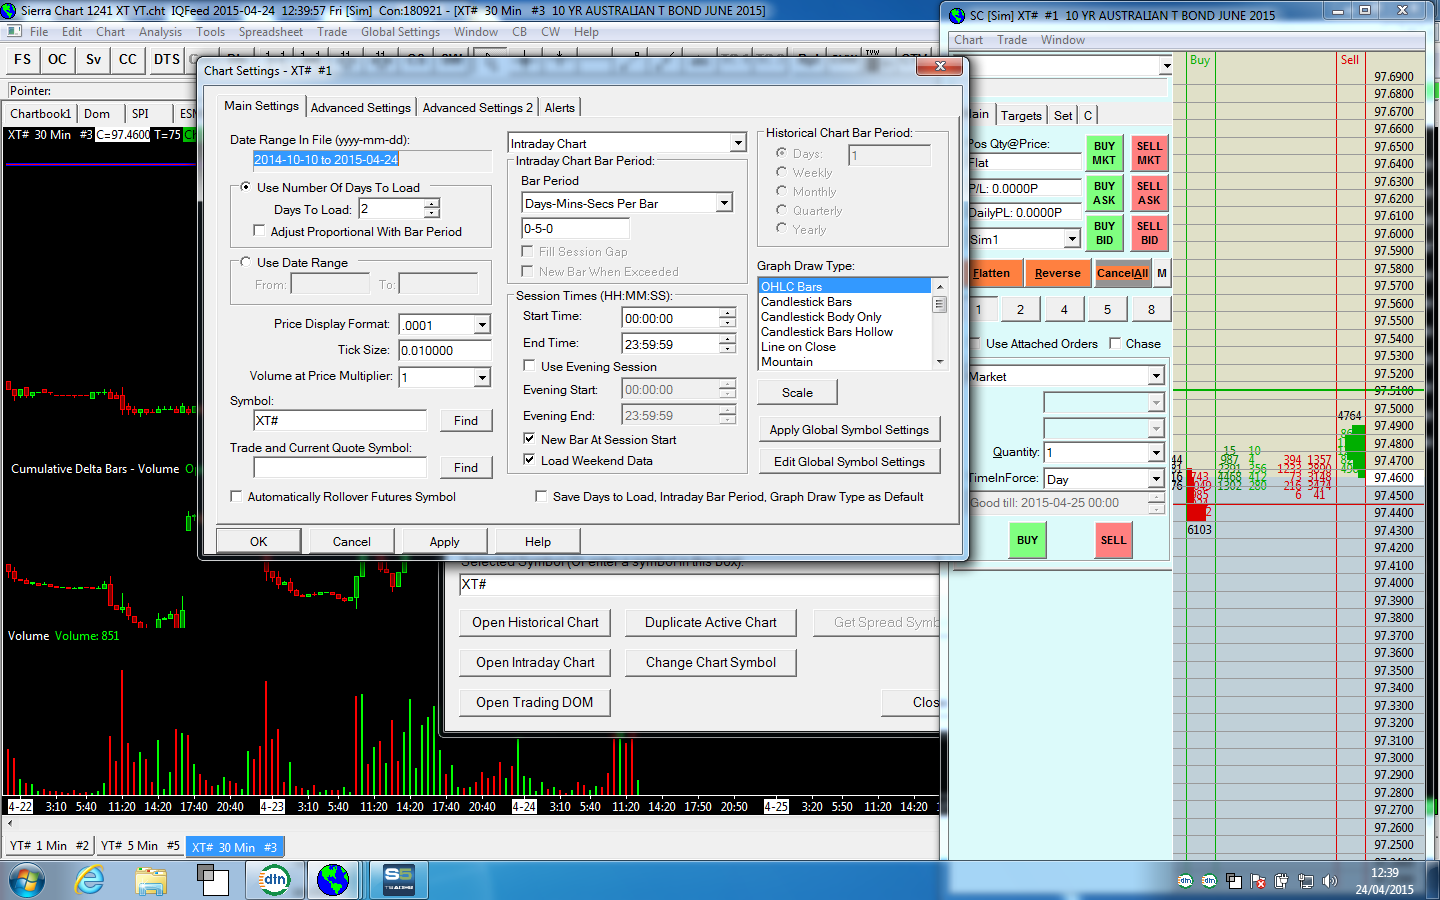Screen dimensions: 1440x900
Task: Open the S5 Trading taskbar icon
Action: pos(398,880)
